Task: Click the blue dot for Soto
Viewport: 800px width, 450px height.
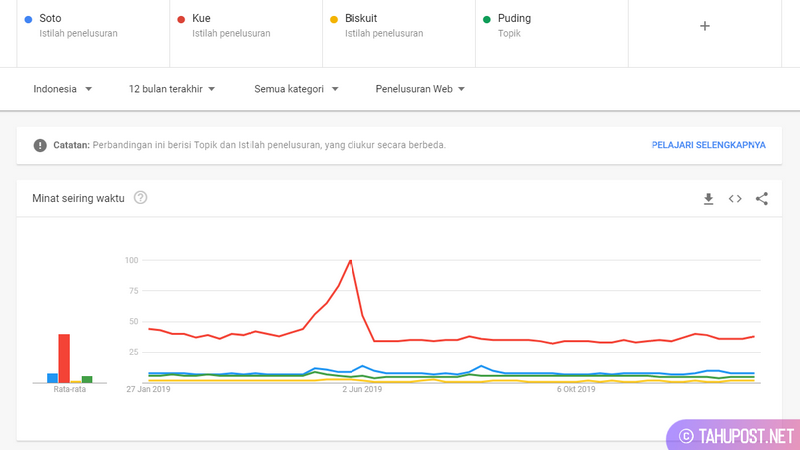Action: click(x=28, y=19)
